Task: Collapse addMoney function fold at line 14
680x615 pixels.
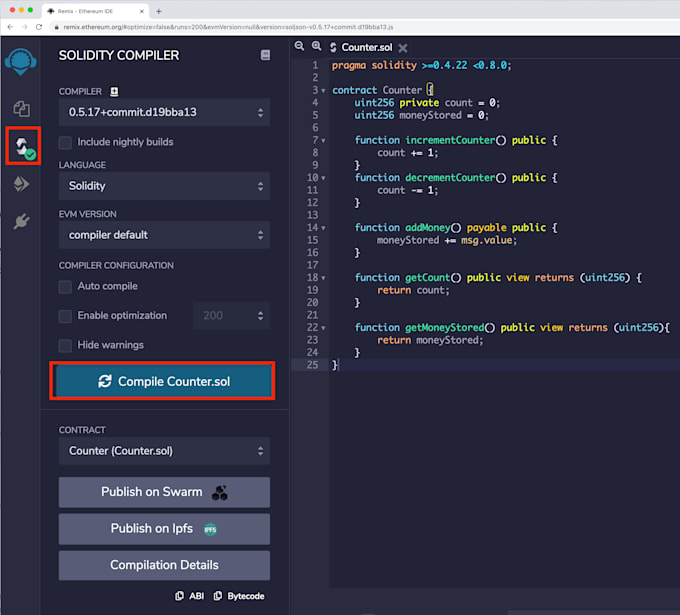Action: click(x=323, y=228)
